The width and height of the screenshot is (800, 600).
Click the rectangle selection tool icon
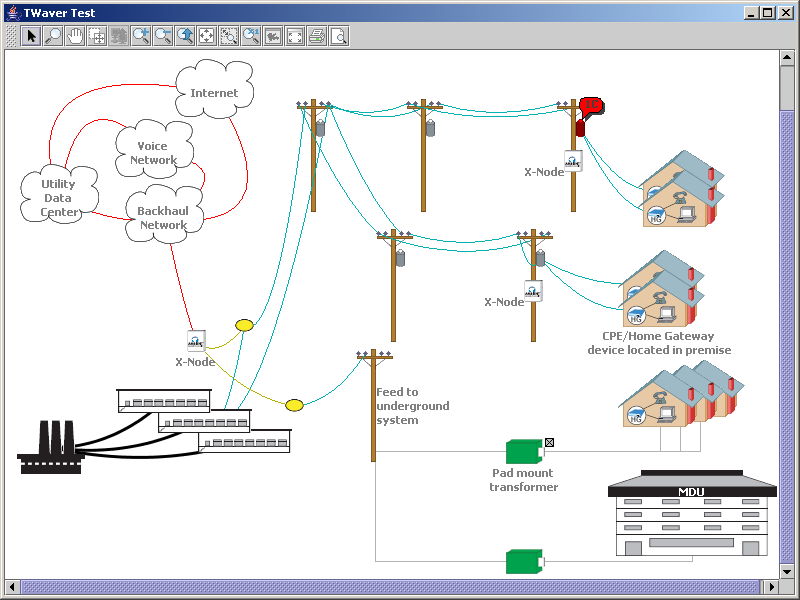click(x=97, y=36)
